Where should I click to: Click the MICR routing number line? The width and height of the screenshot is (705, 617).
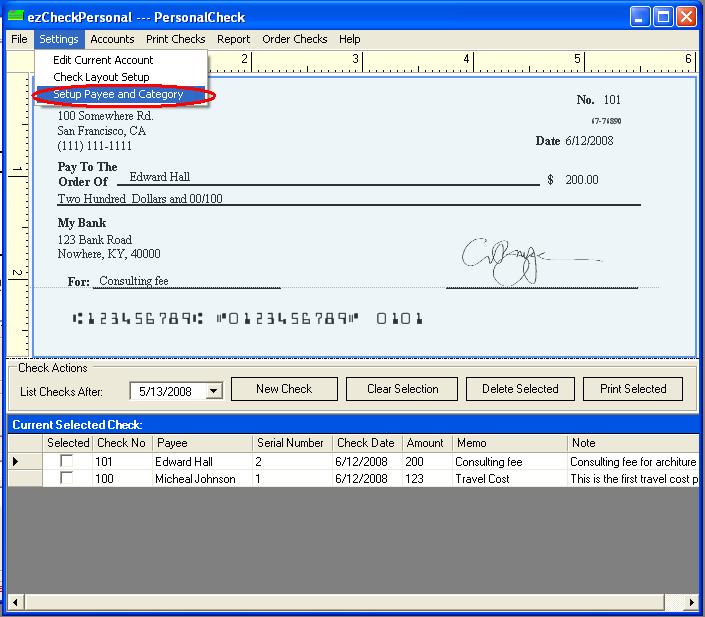pos(138,319)
